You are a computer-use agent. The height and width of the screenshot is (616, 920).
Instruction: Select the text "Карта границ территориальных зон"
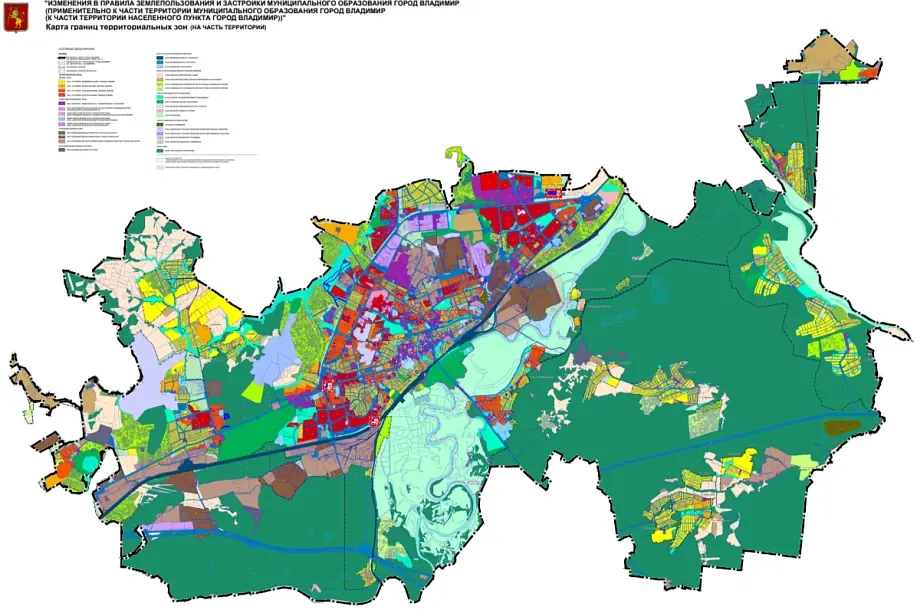(x=116, y=28)
